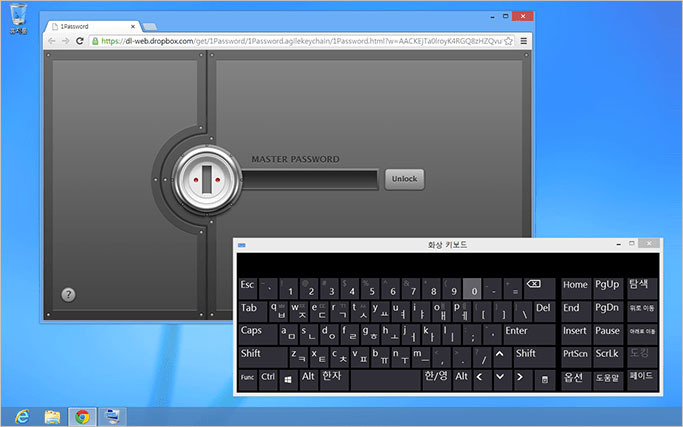Tap the m ㅡ key
This screenshot has width=683, height=427.
pyautogui.click(x=421, y=357)
